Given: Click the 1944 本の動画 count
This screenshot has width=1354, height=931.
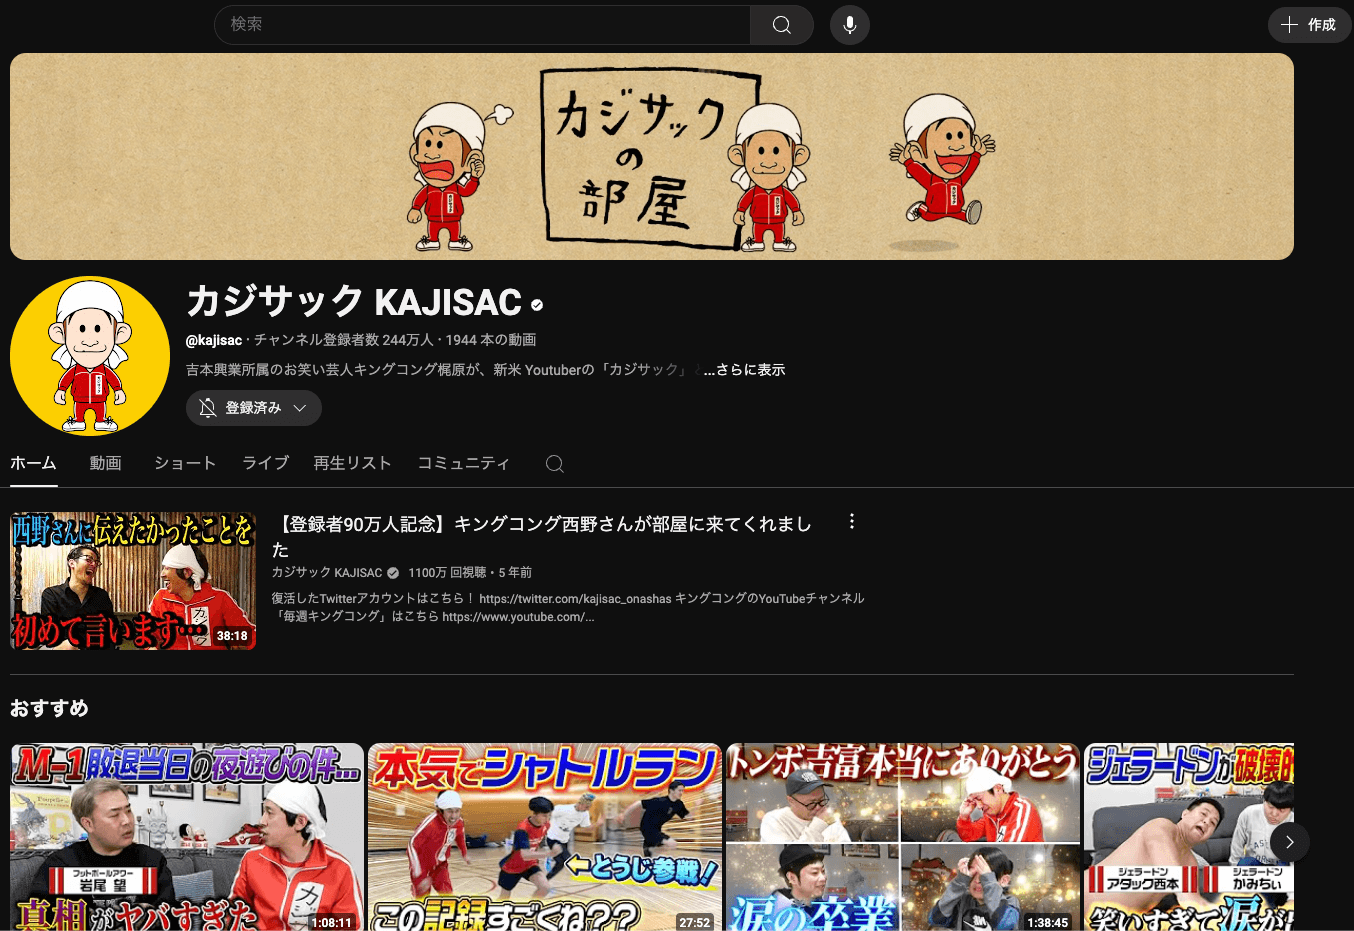Looking at the screenshot, I should click(x=491, y=340).
